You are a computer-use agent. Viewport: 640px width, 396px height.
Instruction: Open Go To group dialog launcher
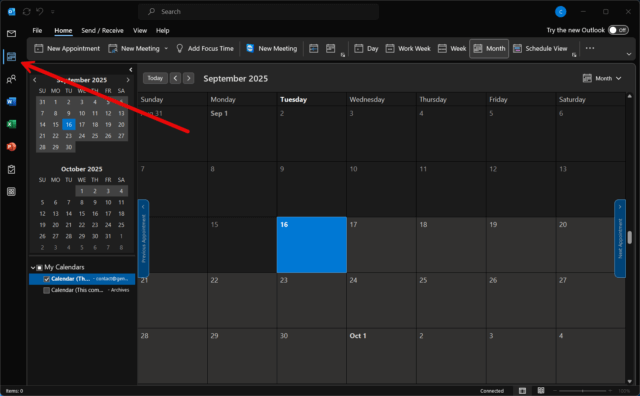click(343, 55)
